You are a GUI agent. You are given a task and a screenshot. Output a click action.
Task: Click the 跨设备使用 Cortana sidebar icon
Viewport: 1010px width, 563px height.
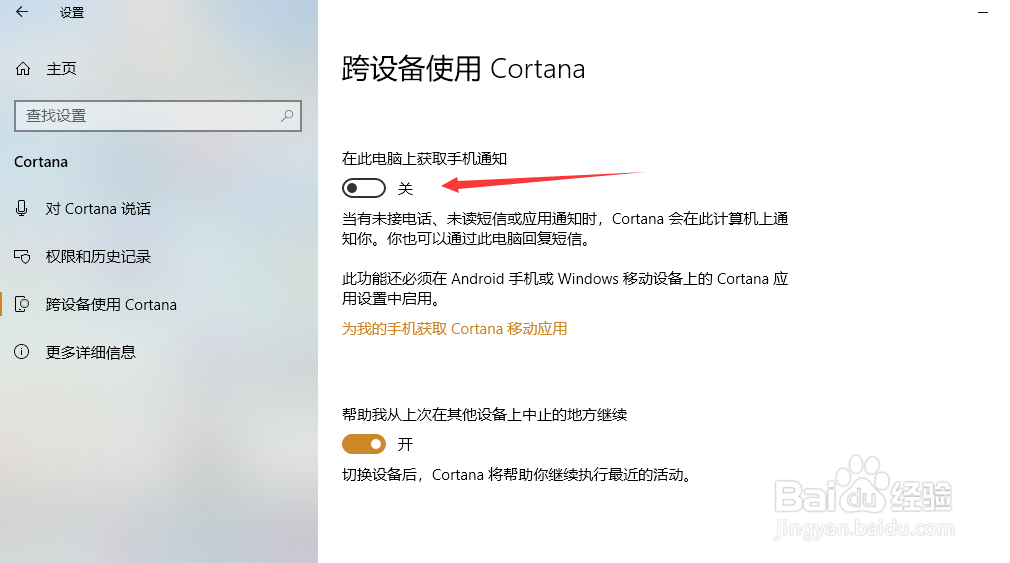pos(22,304)
